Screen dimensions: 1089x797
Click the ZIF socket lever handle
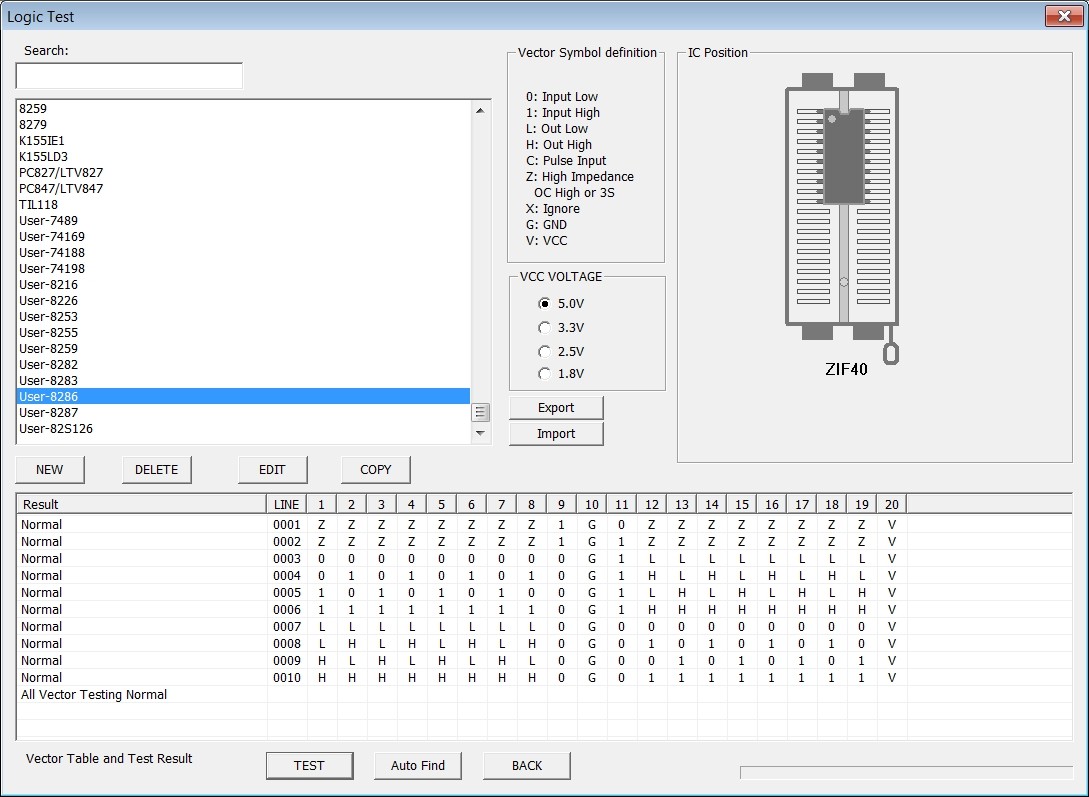pyautogui.click(x=890, y=350)
